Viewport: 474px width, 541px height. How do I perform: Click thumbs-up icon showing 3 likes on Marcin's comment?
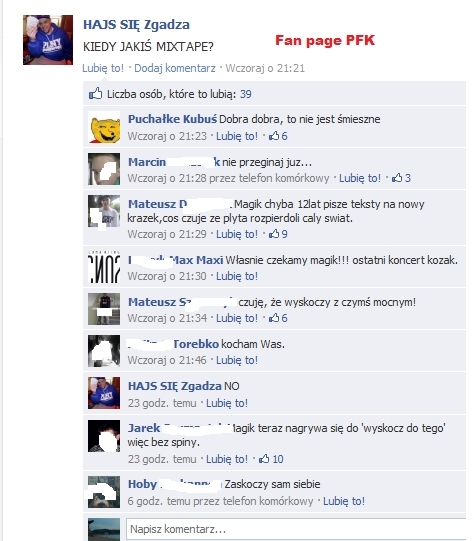[x=397, y=178]
